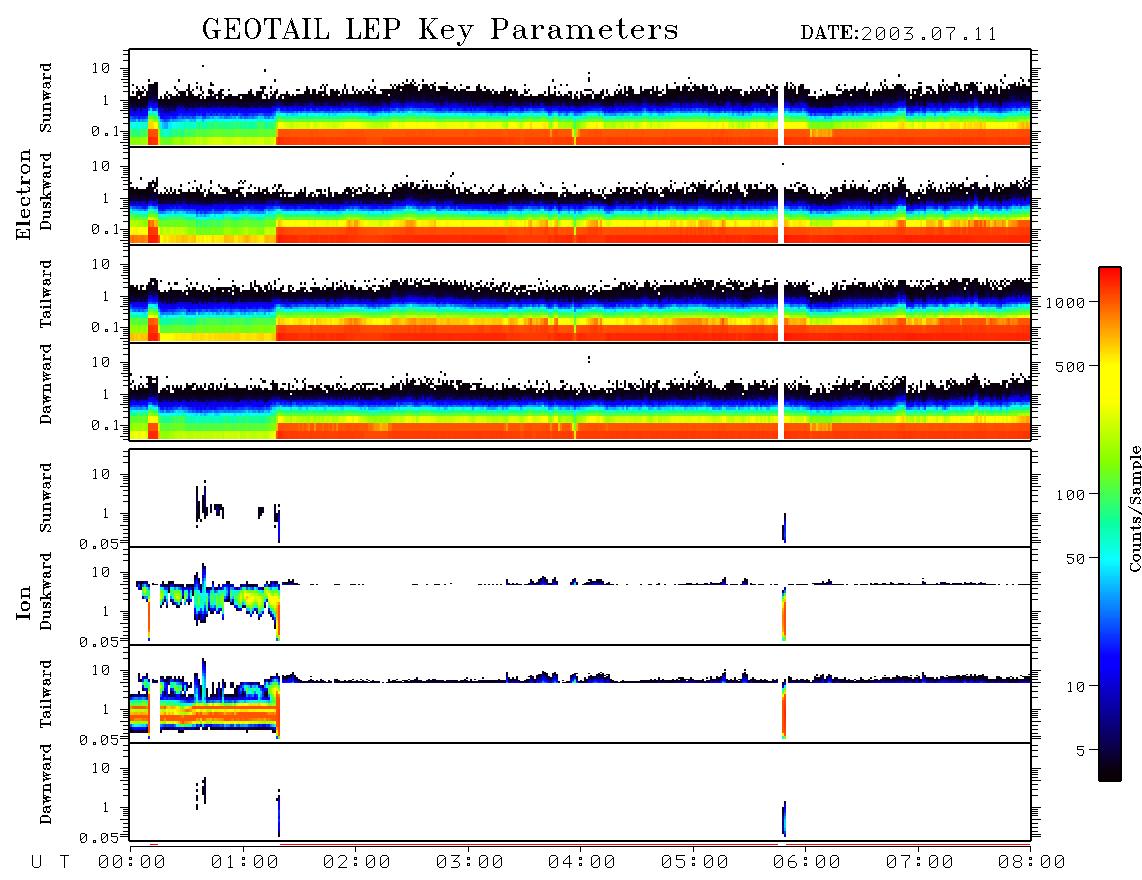Image resolution: width=1142 pixels, height=880 pixels.
Task: Select the Electron group axis label
Action: 23,194
